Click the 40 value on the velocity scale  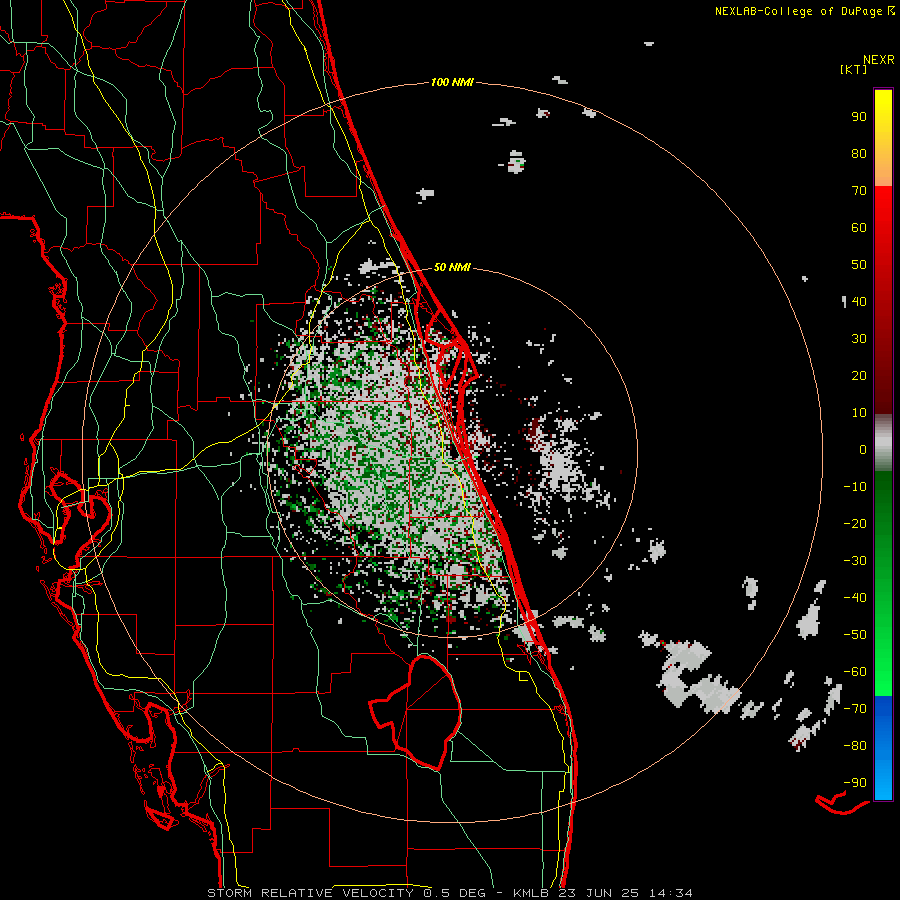859,302
